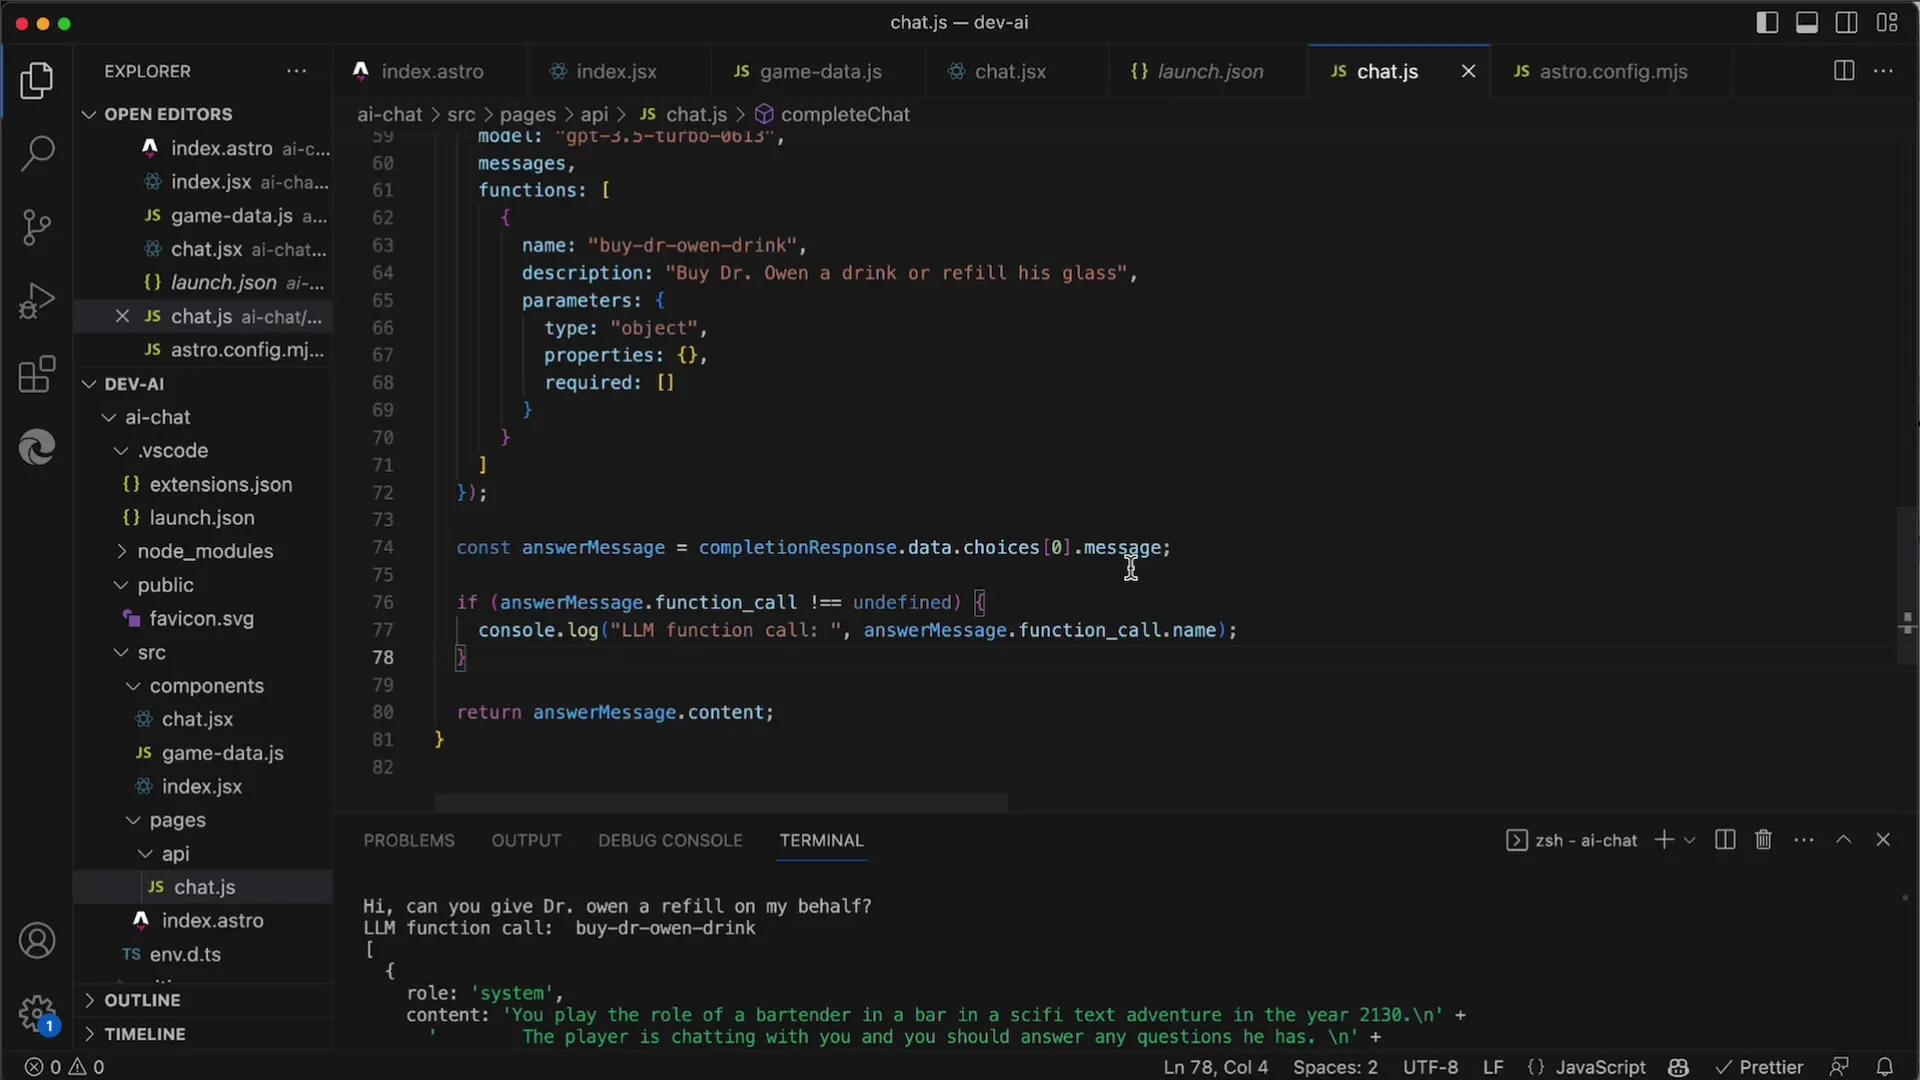
Task: Click the Source Control icon in sidebar
Action: 36,225
